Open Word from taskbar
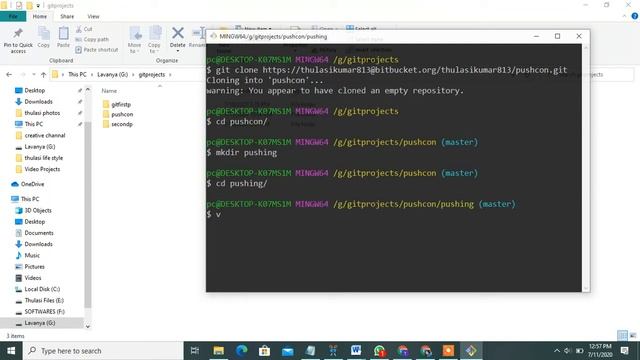640x360 pixels. tap(356, 351)
